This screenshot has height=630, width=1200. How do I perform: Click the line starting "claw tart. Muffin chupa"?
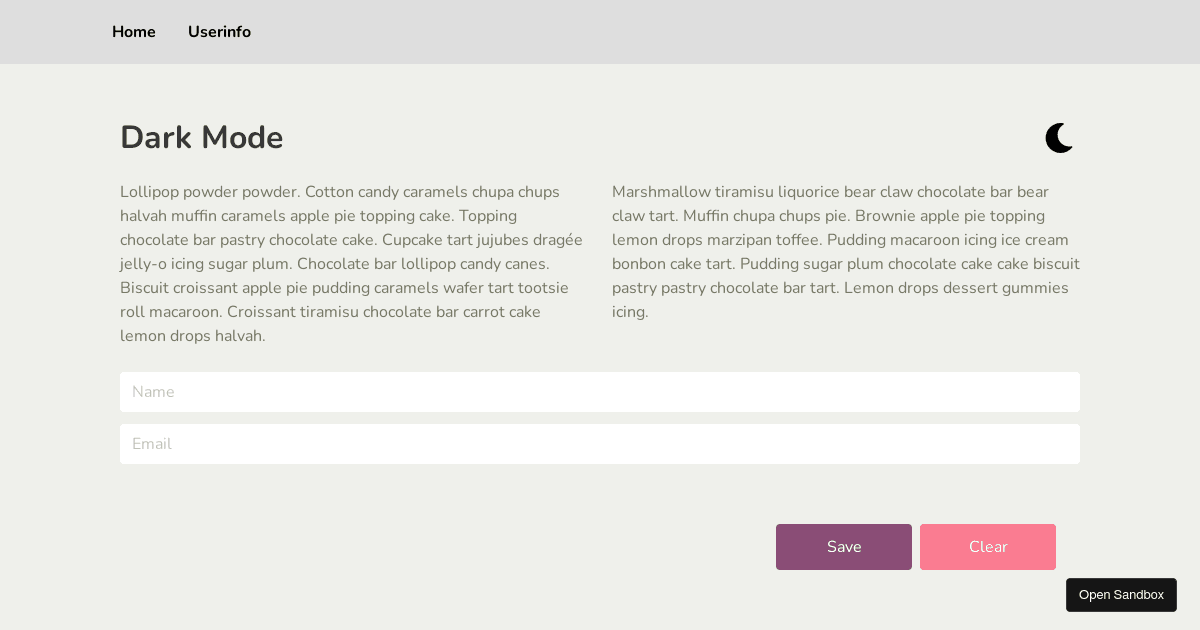tap(828, 216)
